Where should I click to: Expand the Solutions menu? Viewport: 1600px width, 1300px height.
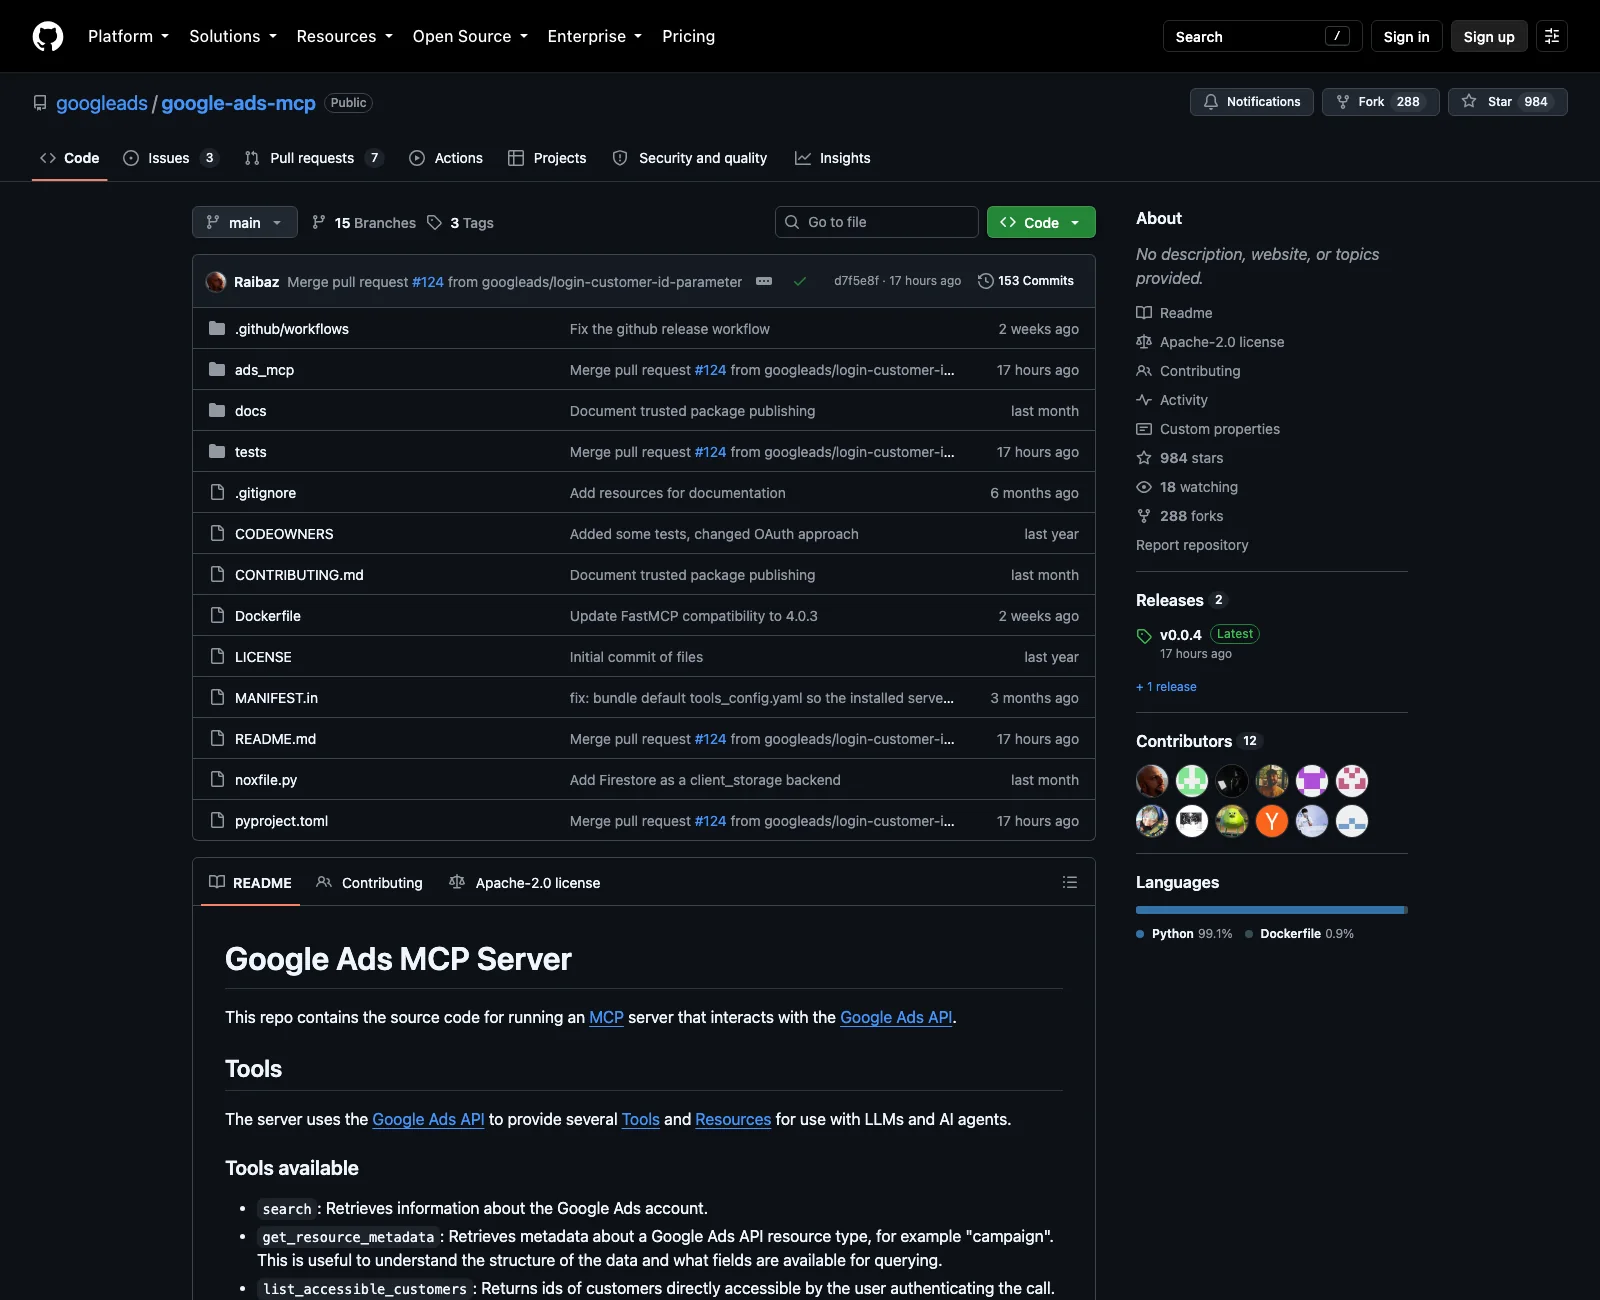pos(233,36)
